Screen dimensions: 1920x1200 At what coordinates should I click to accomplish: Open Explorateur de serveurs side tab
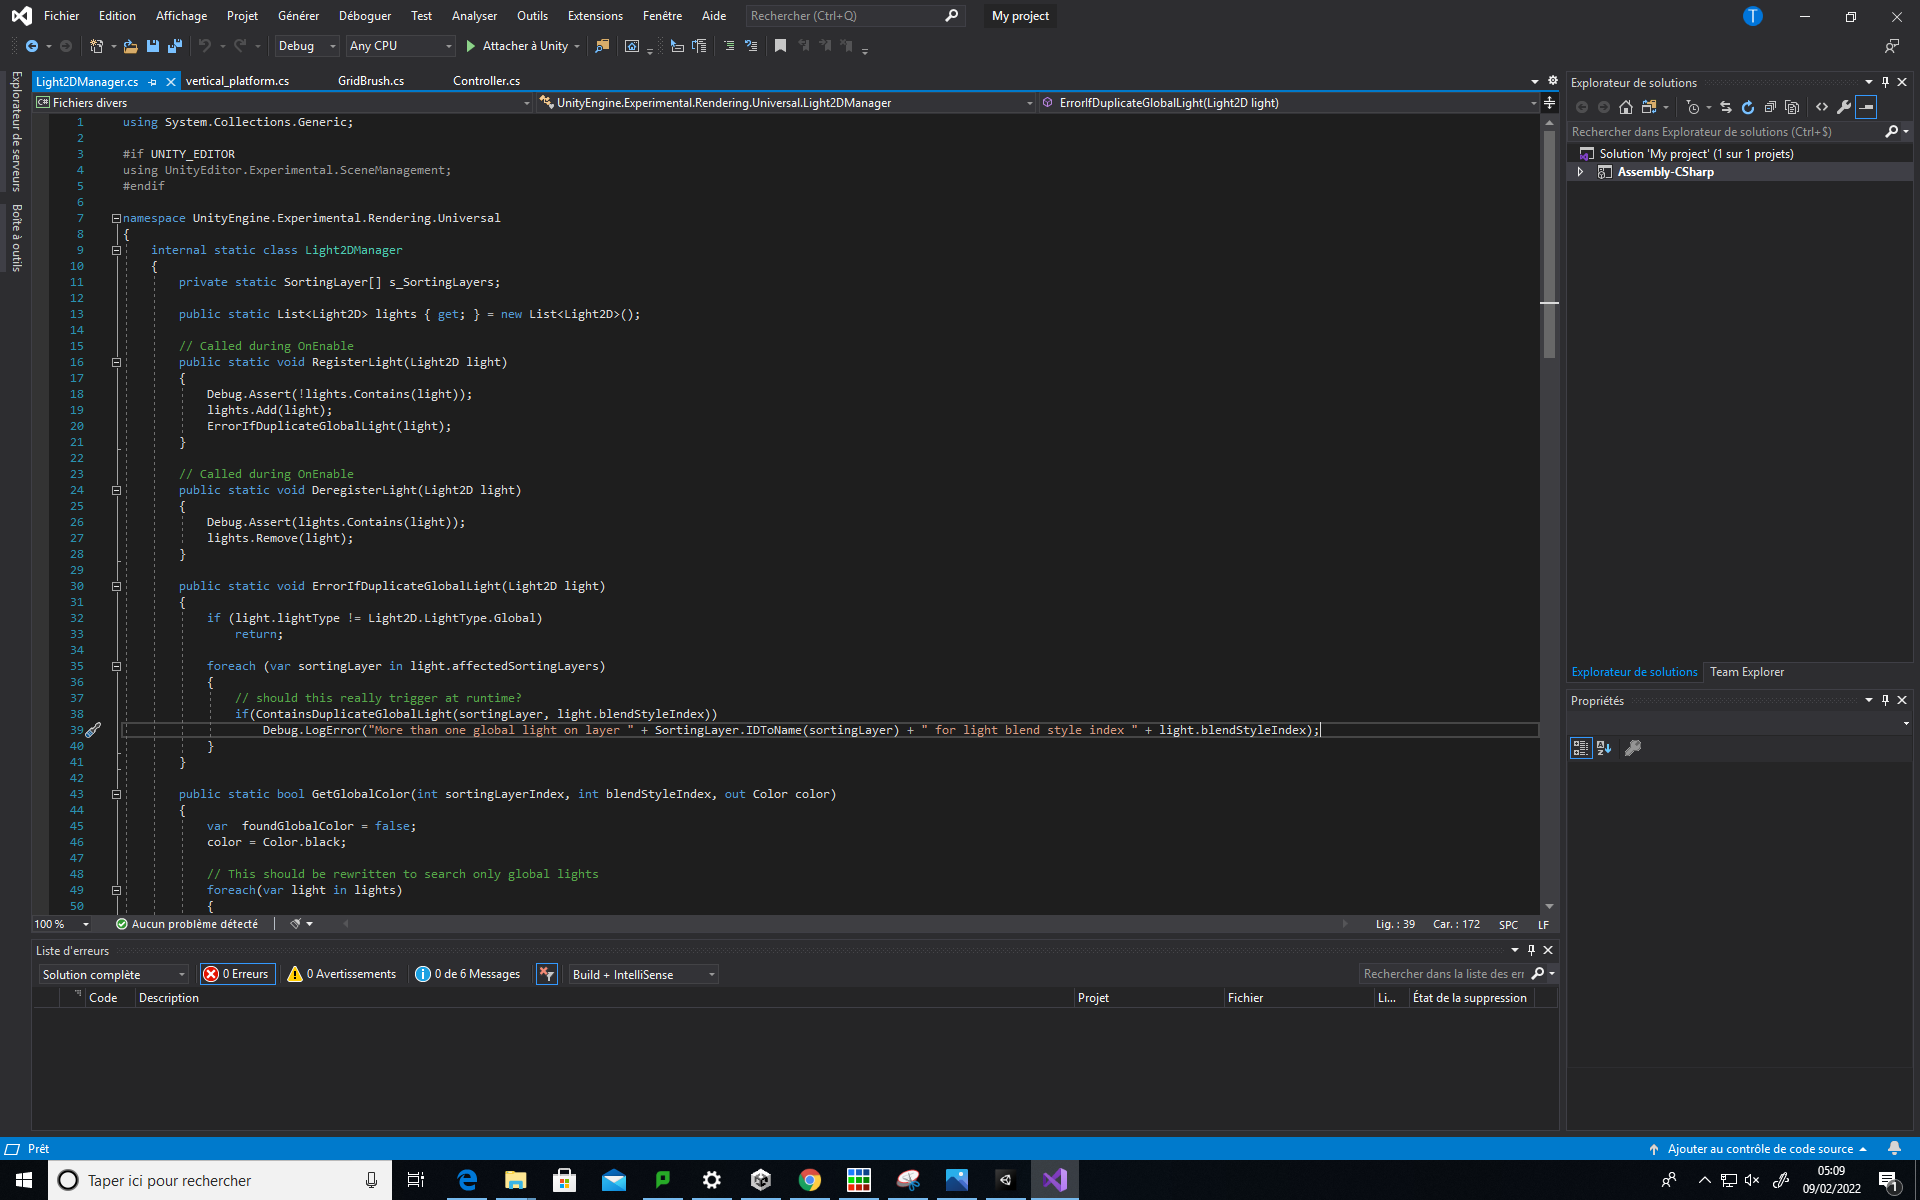pos(16,130)
